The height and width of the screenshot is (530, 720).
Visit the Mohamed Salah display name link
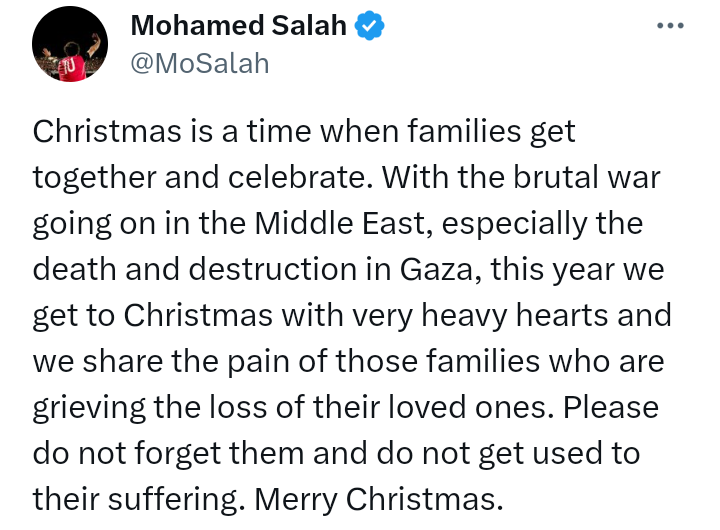(238, 25)
